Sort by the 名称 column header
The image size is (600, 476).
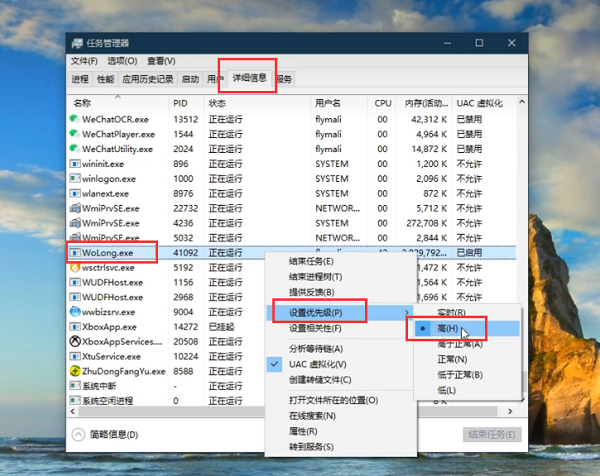(118, 103)
